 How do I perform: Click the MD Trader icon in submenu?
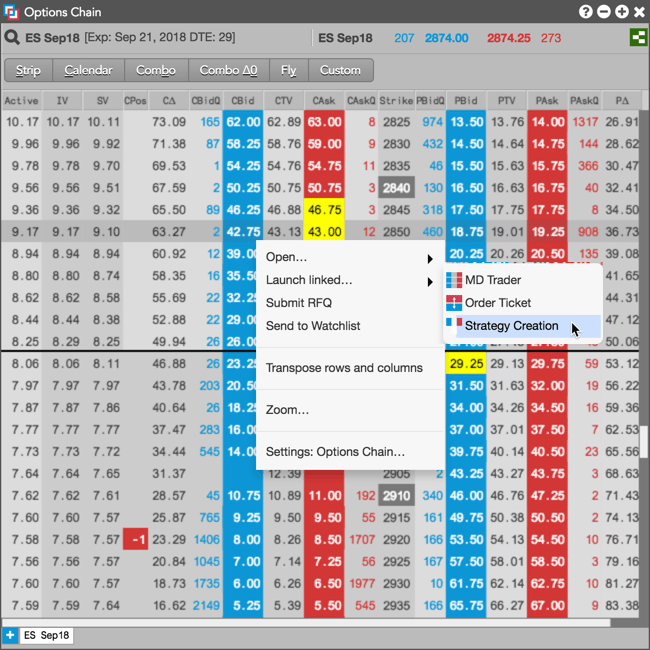tap(454, 280)
